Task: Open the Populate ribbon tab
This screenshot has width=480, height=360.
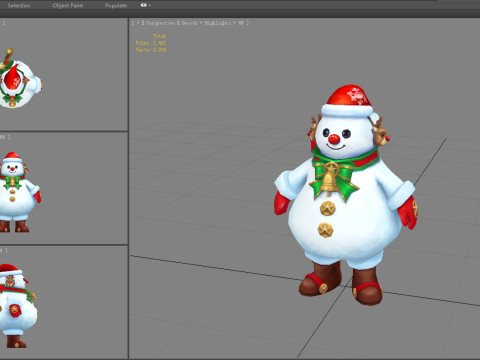Action: coord(116,5)
